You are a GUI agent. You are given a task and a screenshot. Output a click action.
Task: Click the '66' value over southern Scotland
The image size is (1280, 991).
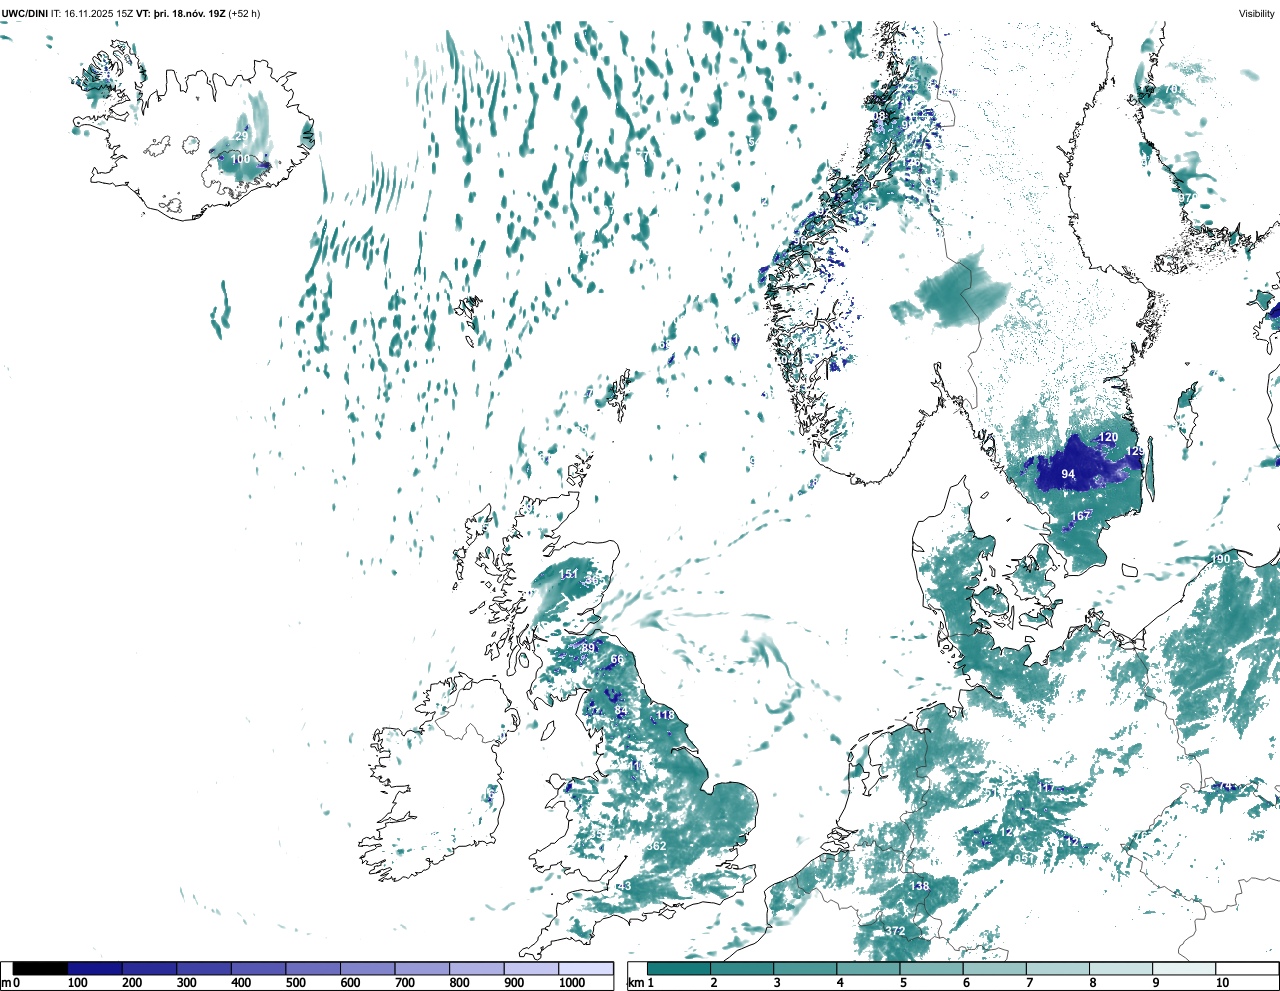(x=617, y=660)
